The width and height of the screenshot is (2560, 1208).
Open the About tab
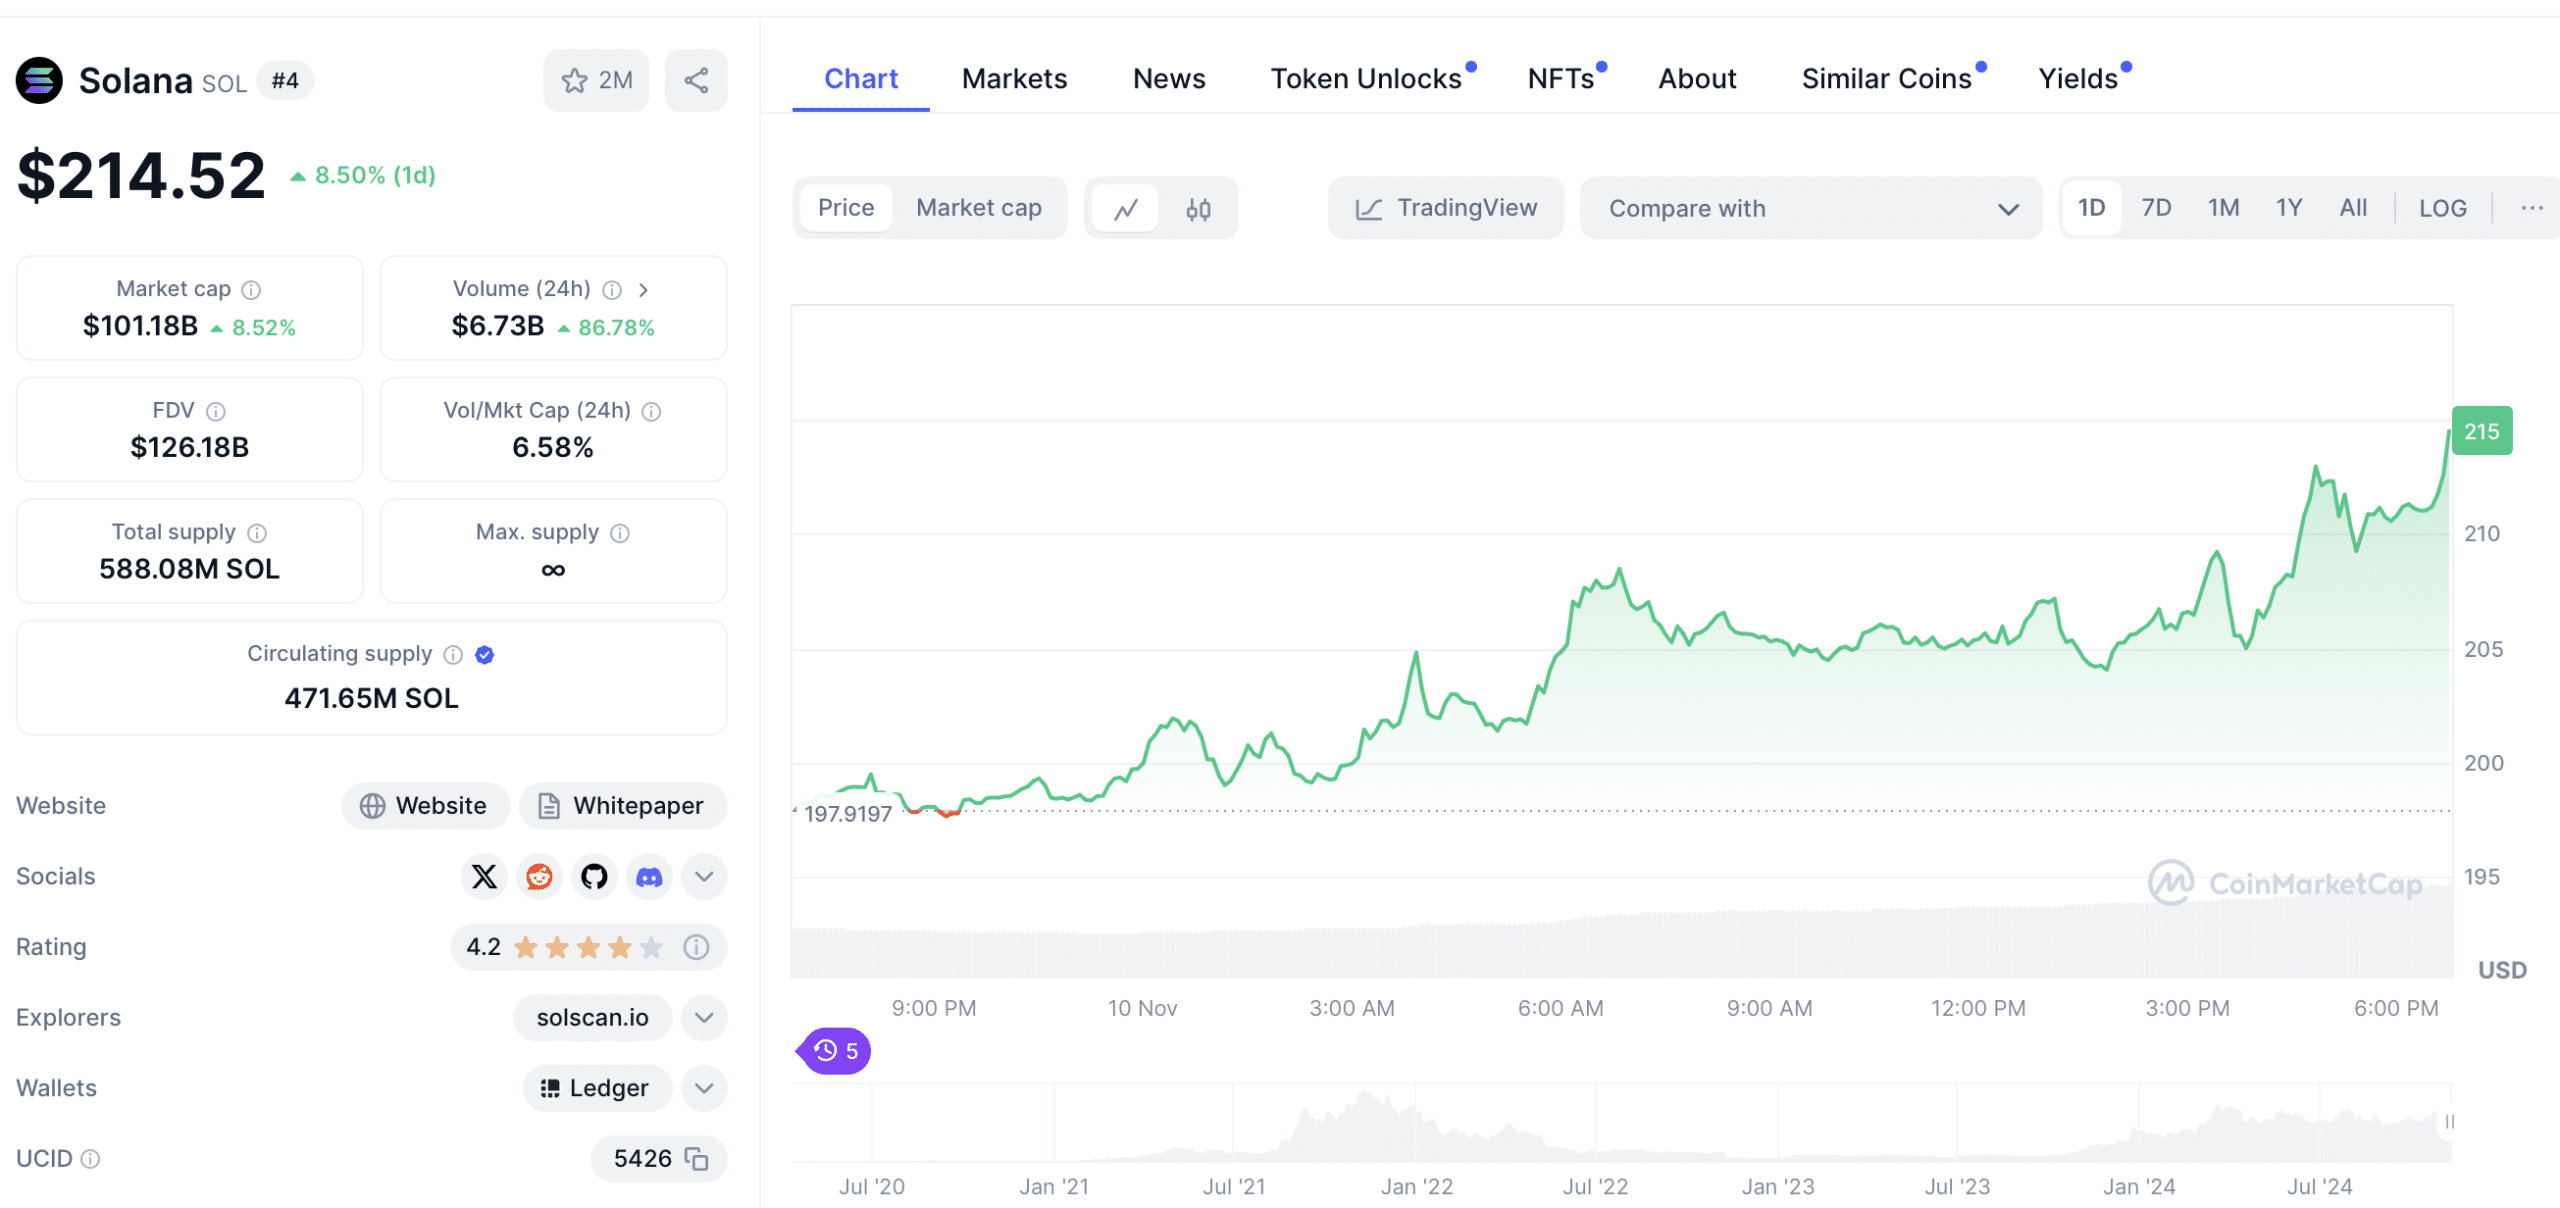[x=1697, y=79]
